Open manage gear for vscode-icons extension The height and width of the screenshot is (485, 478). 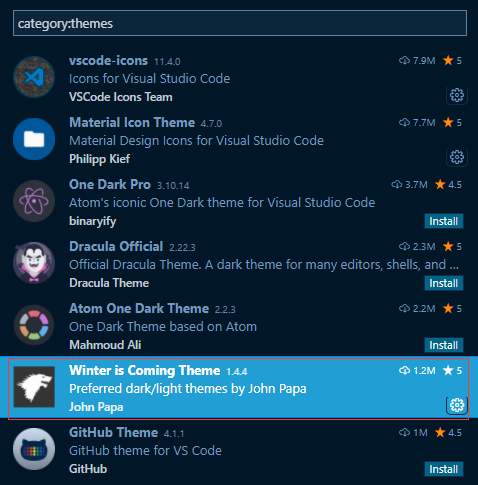click(x=457, y=95)
